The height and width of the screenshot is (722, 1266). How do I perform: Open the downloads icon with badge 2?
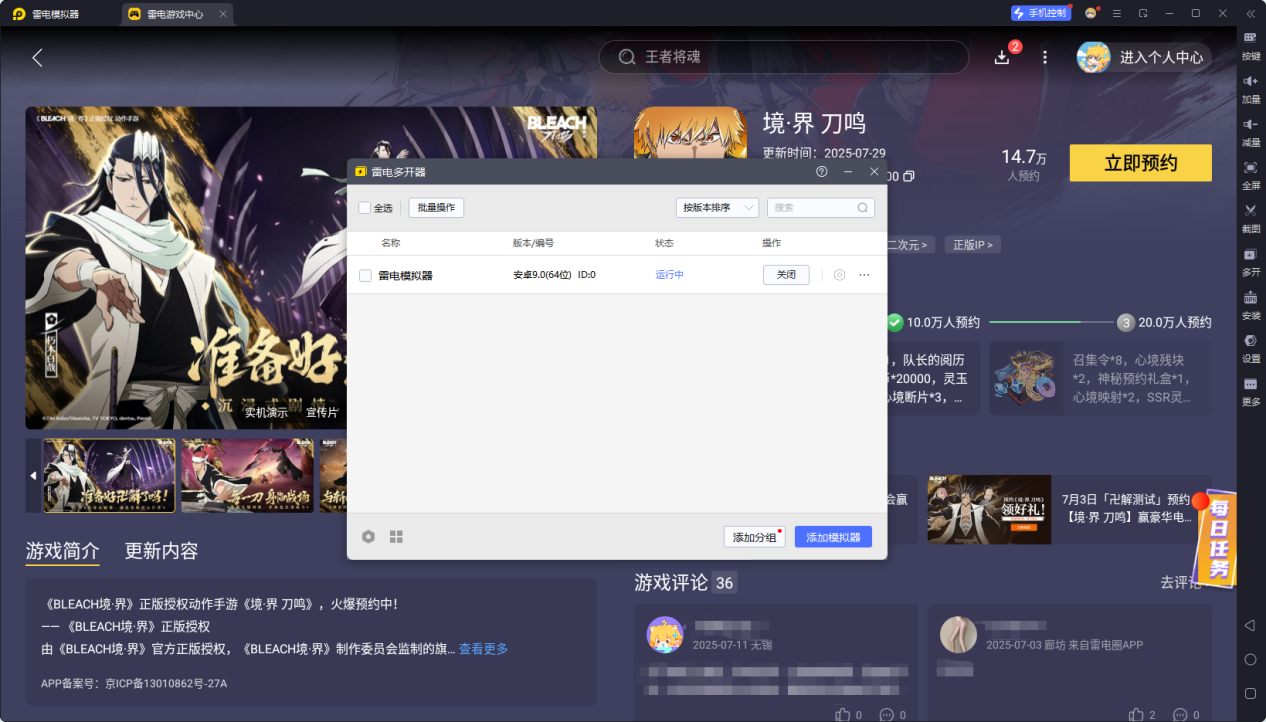point(1003,57)
